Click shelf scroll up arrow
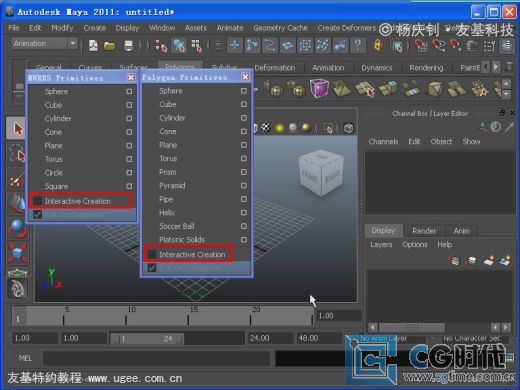This screenshot has height=390, width=520. pyautogui.click(x=506, y=83)
